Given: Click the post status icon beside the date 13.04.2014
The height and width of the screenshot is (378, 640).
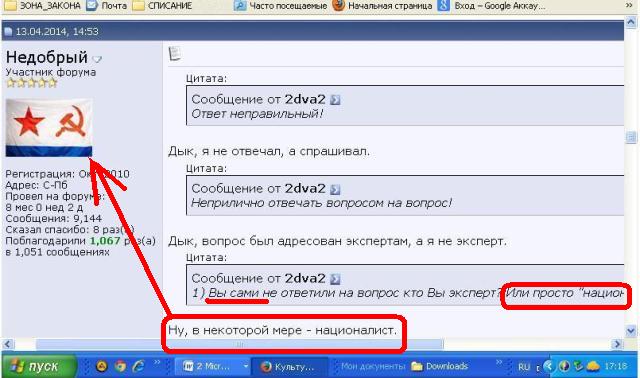Looking at the screenshot, I should click(8, 32).
